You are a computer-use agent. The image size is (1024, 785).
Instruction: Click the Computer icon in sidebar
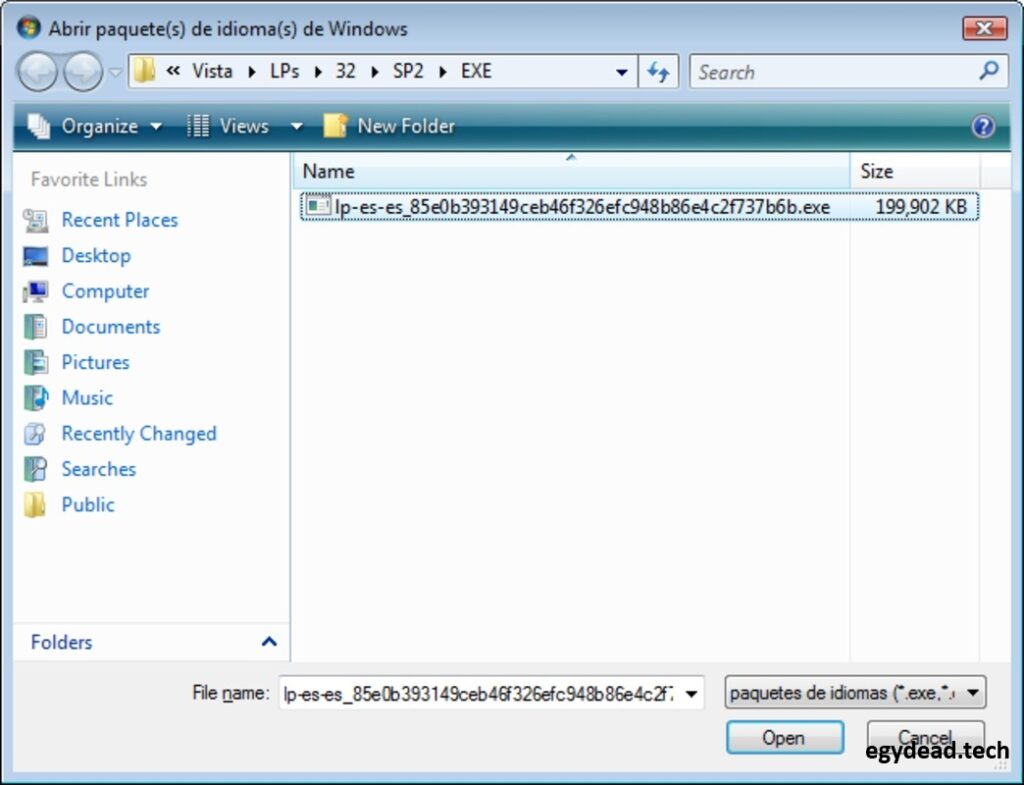(x=35, y=291)
